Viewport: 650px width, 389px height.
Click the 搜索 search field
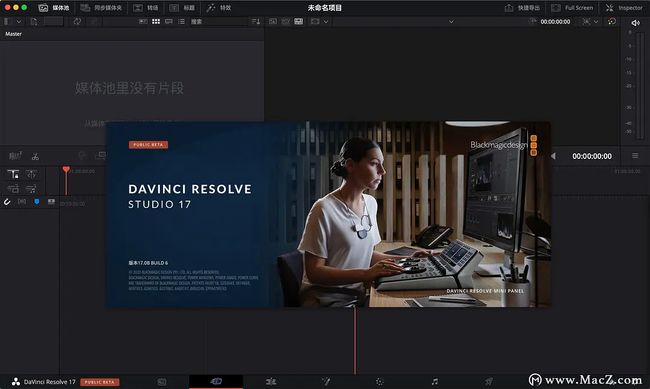[218, 22]
